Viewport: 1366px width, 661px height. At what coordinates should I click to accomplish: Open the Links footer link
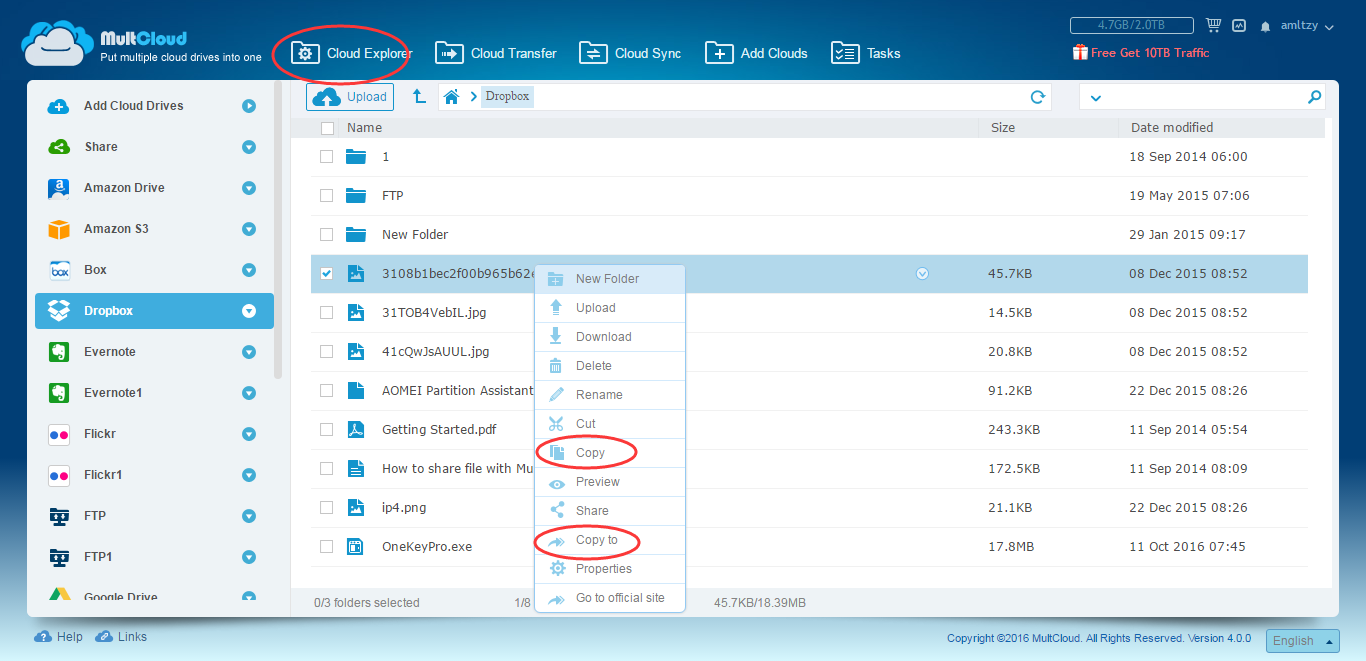(121, 637)
